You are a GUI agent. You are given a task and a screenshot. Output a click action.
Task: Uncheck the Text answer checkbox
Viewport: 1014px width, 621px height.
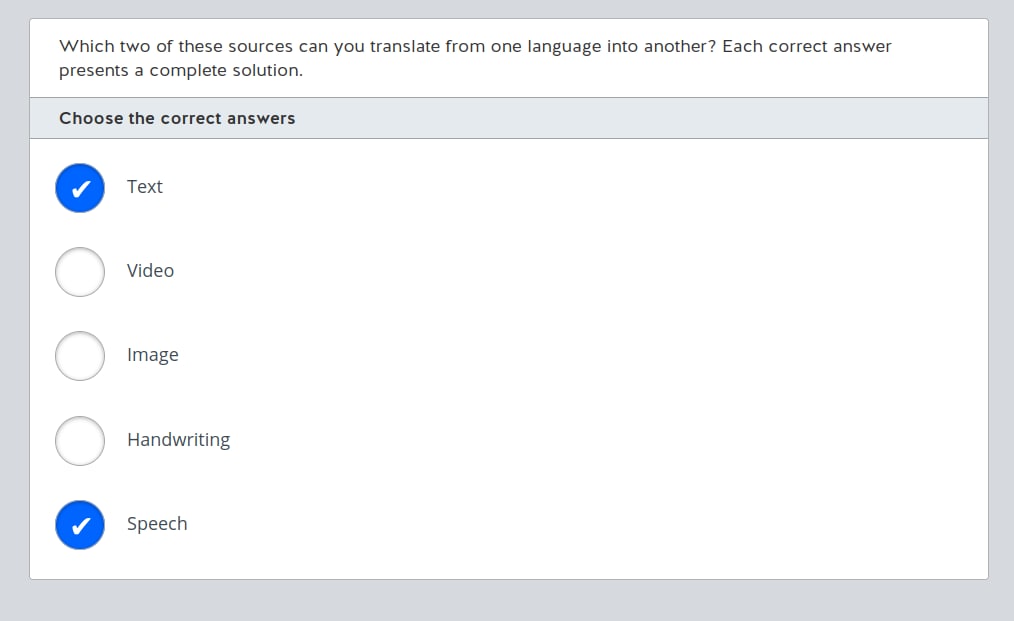pyautogui.click(x=80, y=188)
